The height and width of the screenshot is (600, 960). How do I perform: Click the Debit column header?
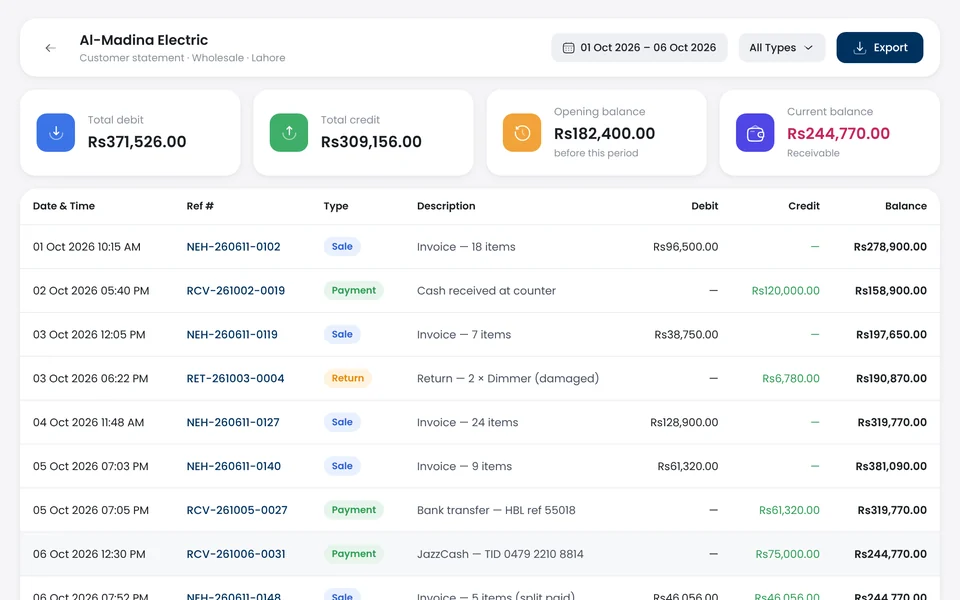(x=705, y=206)
